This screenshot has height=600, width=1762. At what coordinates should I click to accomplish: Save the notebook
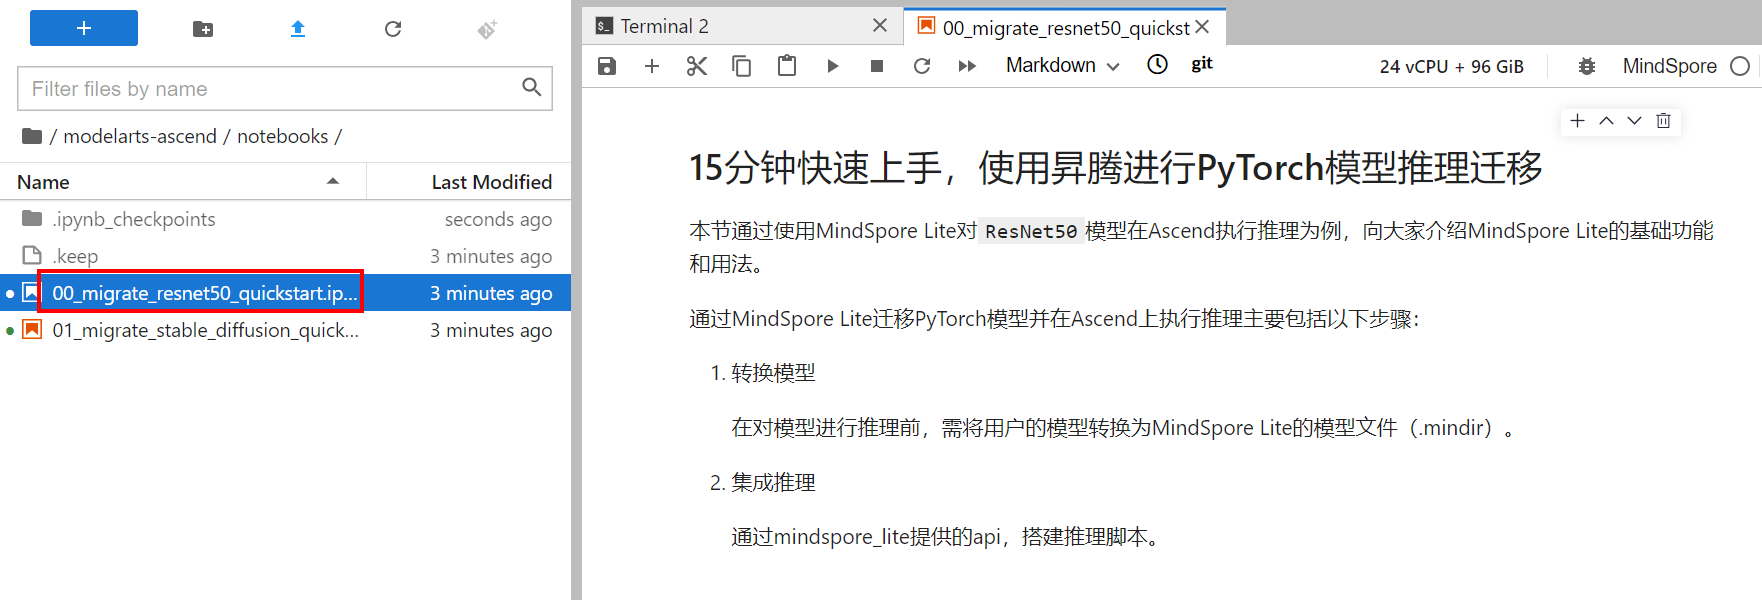tap(607, 66)
